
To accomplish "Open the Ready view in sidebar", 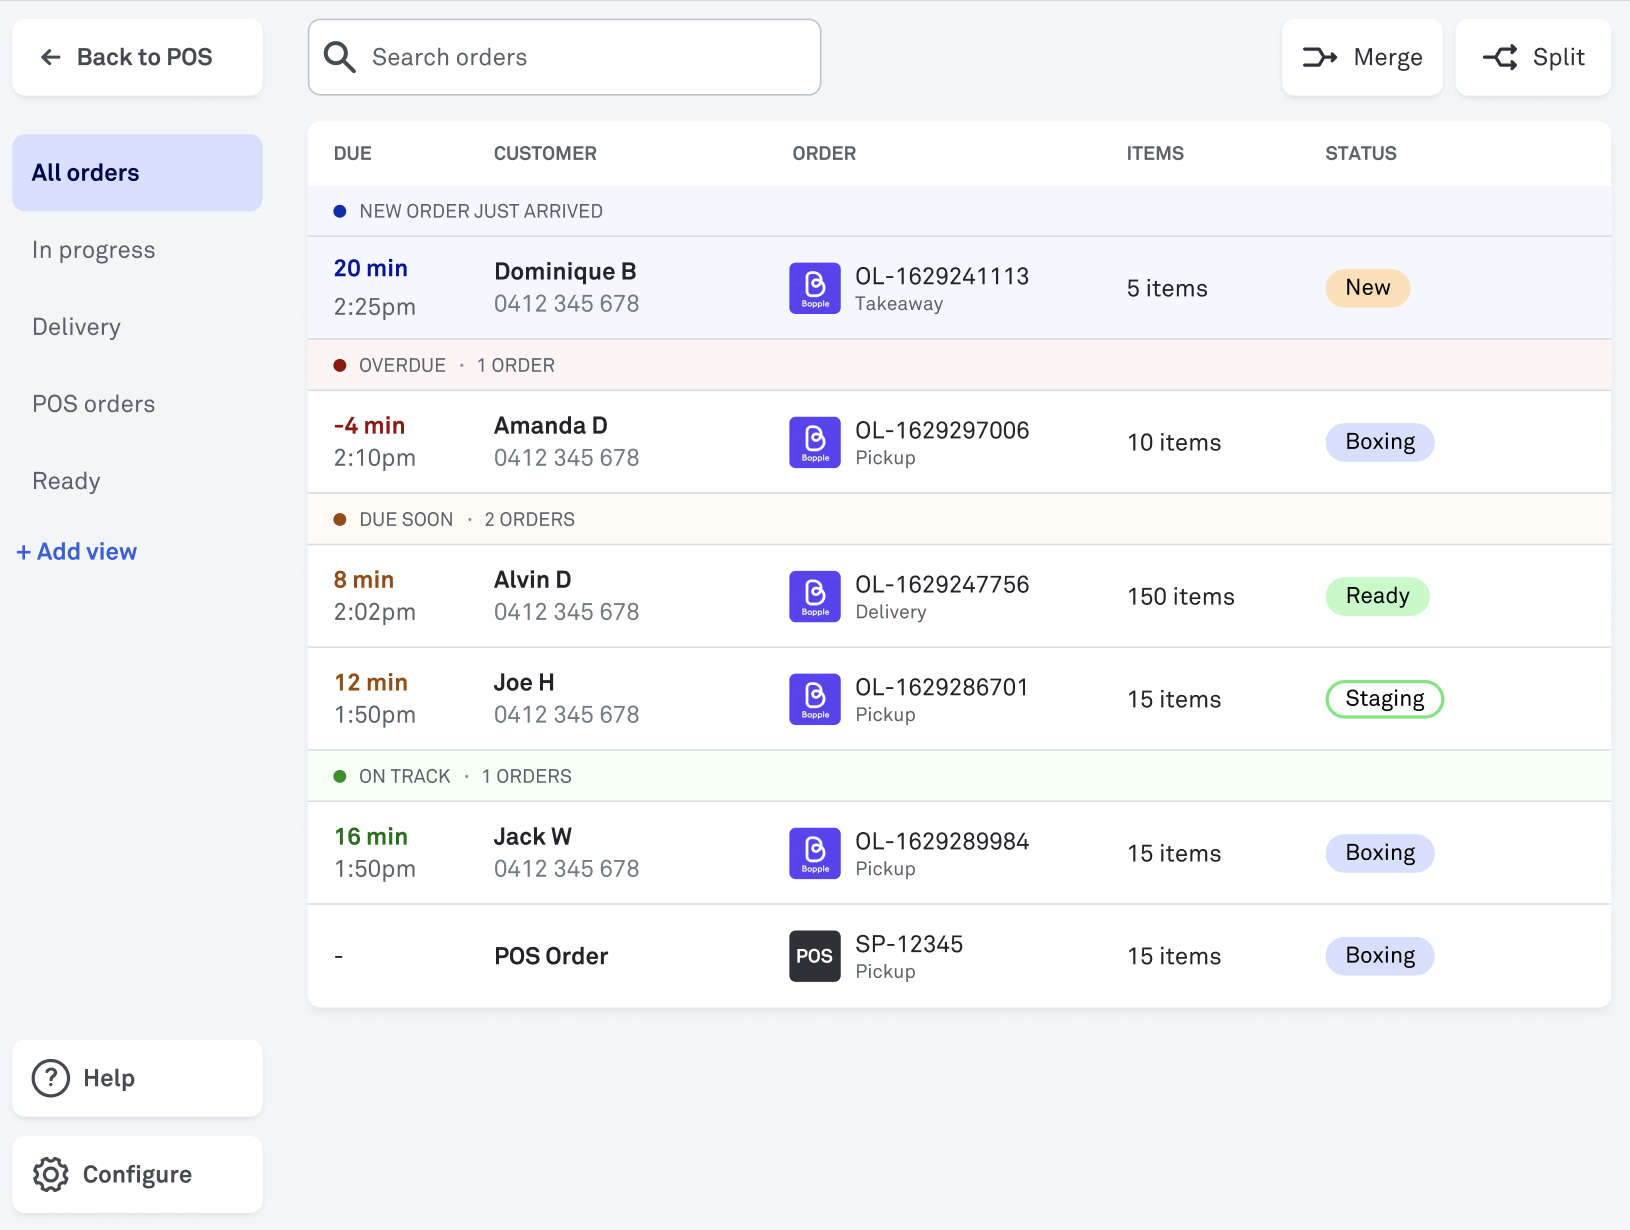I will (67, 481).
